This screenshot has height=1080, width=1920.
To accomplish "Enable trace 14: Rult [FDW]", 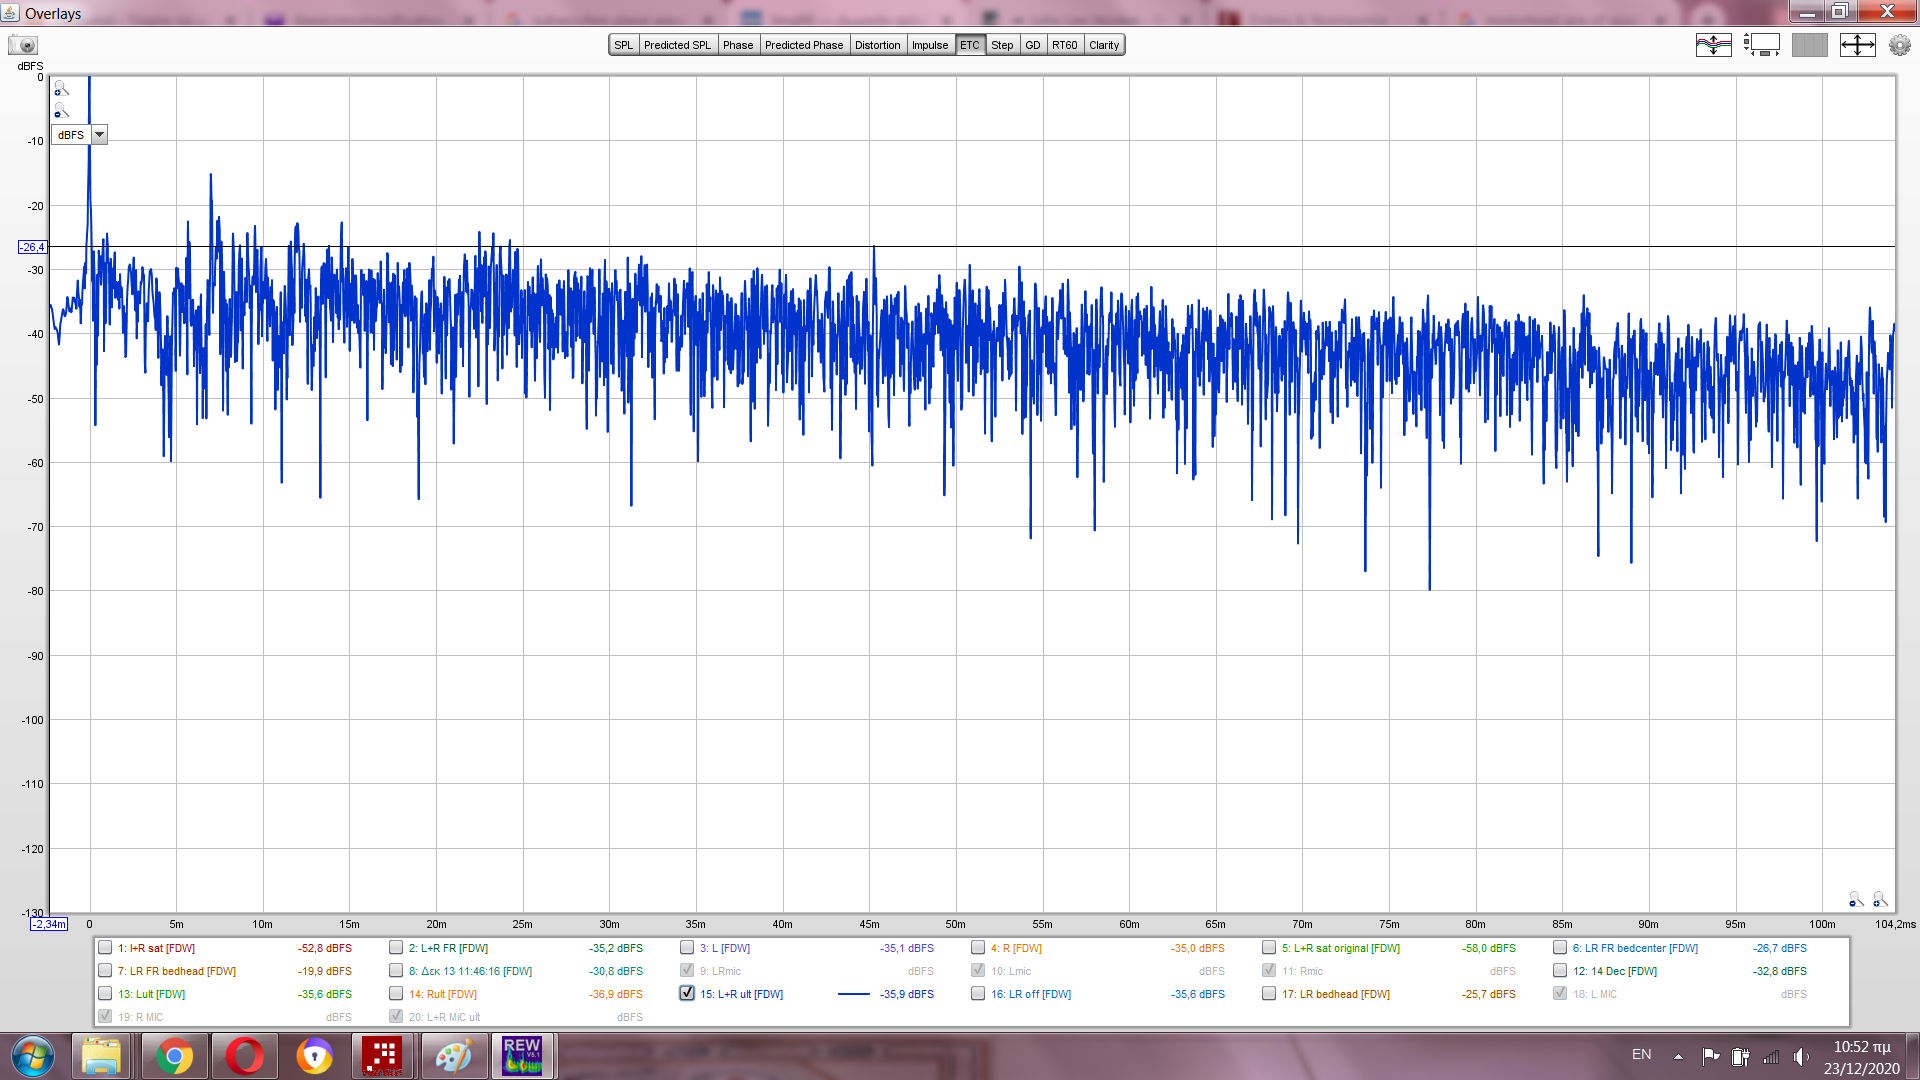I will click(396, 994).
